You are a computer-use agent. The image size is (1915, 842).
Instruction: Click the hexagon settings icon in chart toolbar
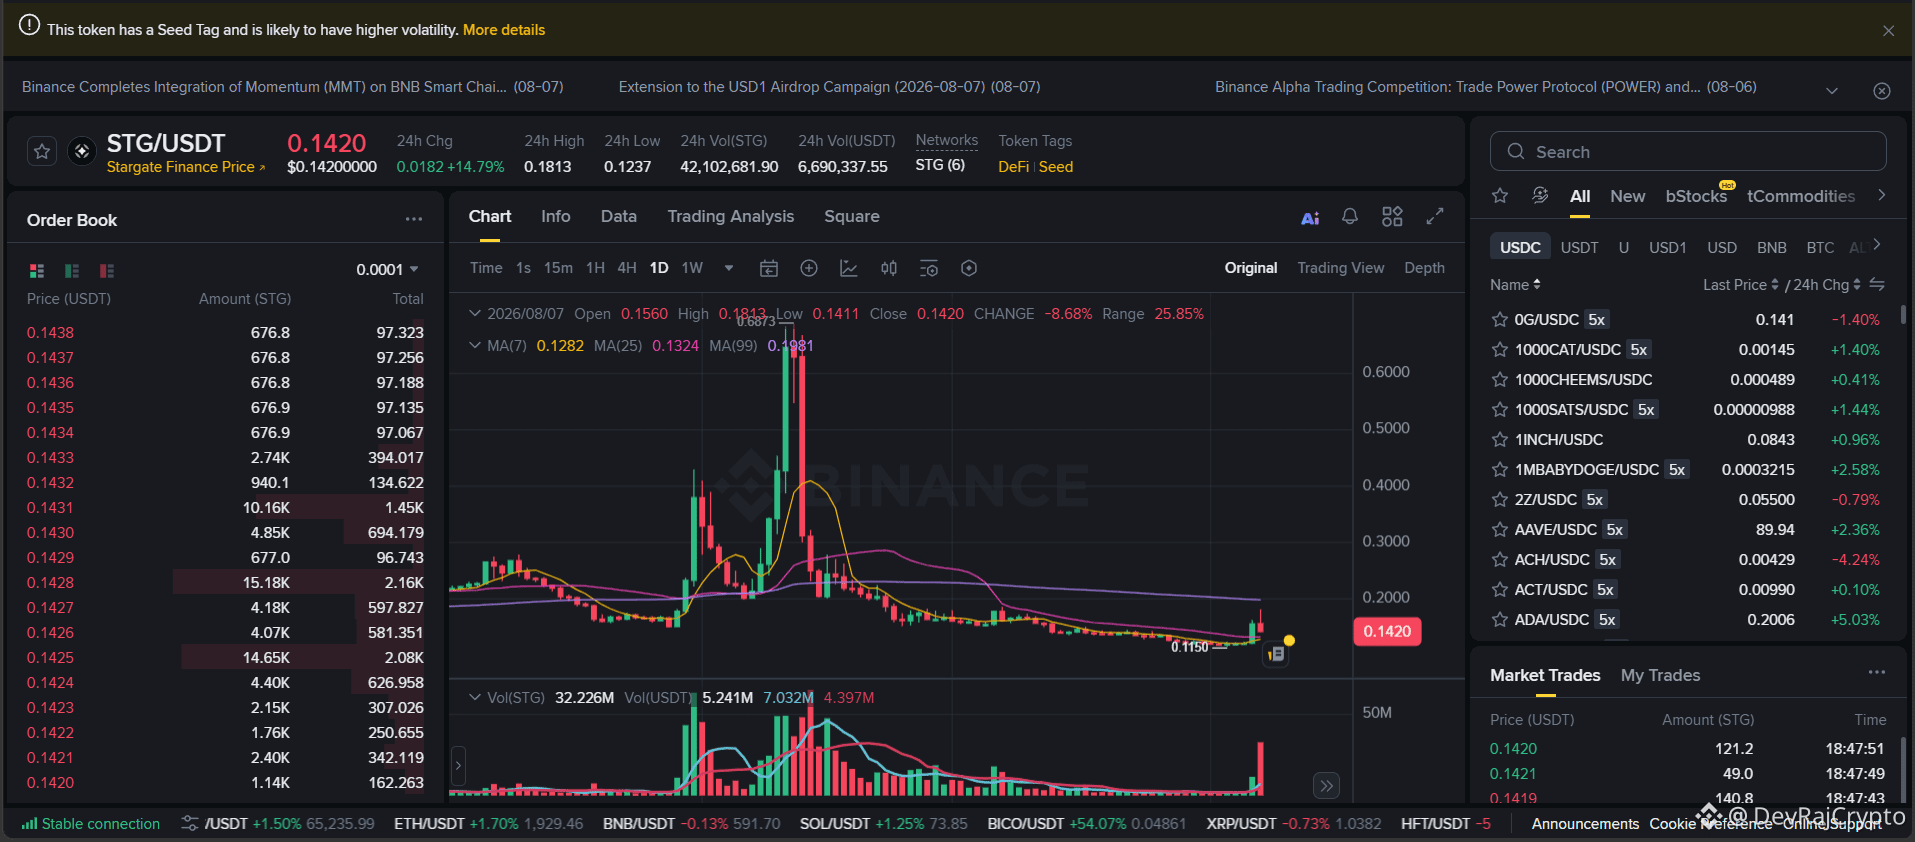(969, 268)
